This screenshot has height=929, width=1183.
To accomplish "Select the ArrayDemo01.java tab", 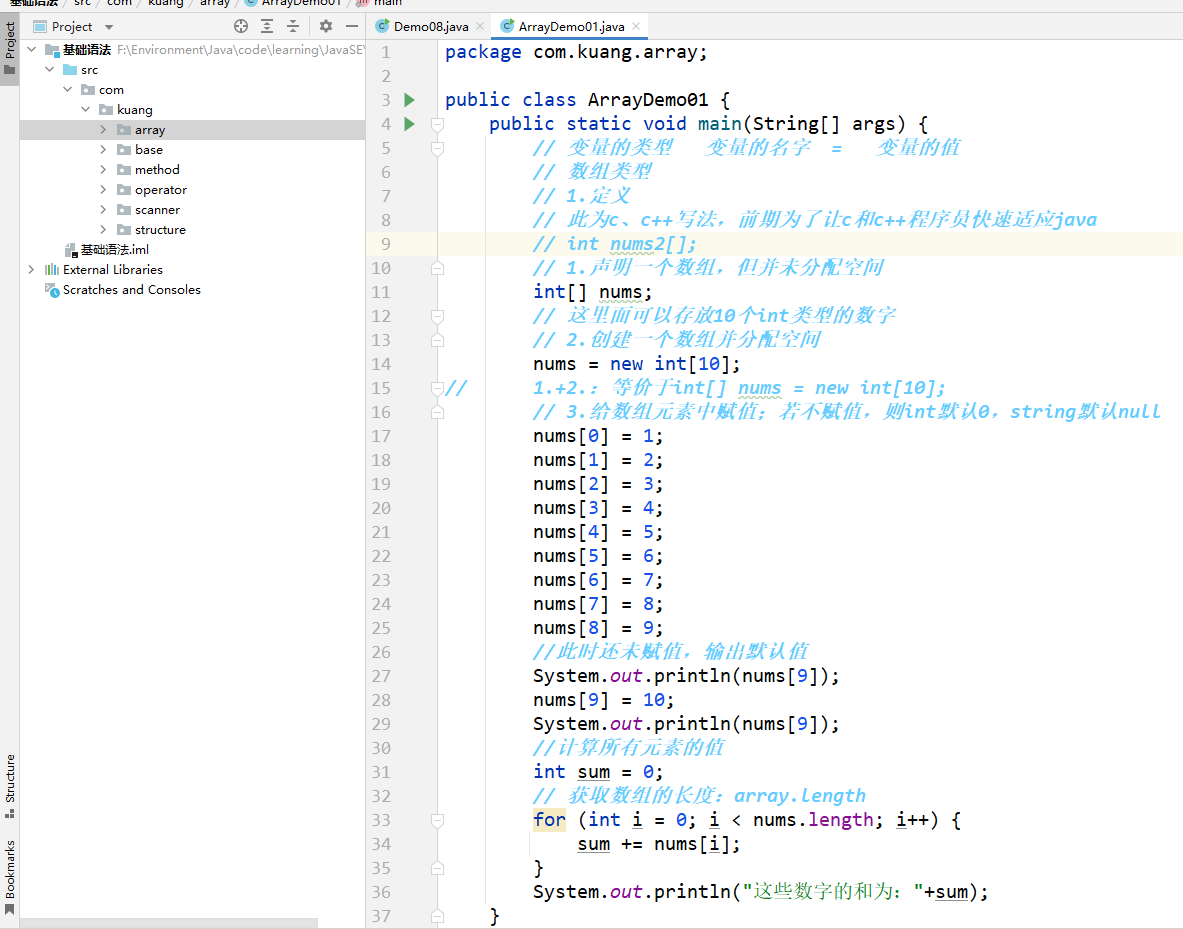I will (571, 26).
